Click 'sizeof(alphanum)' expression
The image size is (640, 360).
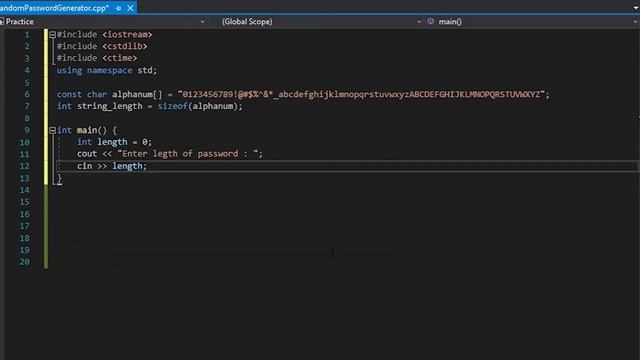[198, 106]
